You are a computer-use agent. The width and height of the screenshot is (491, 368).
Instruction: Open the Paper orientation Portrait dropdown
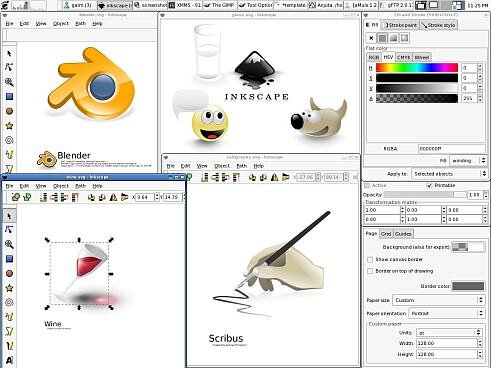tap(446, 313)
